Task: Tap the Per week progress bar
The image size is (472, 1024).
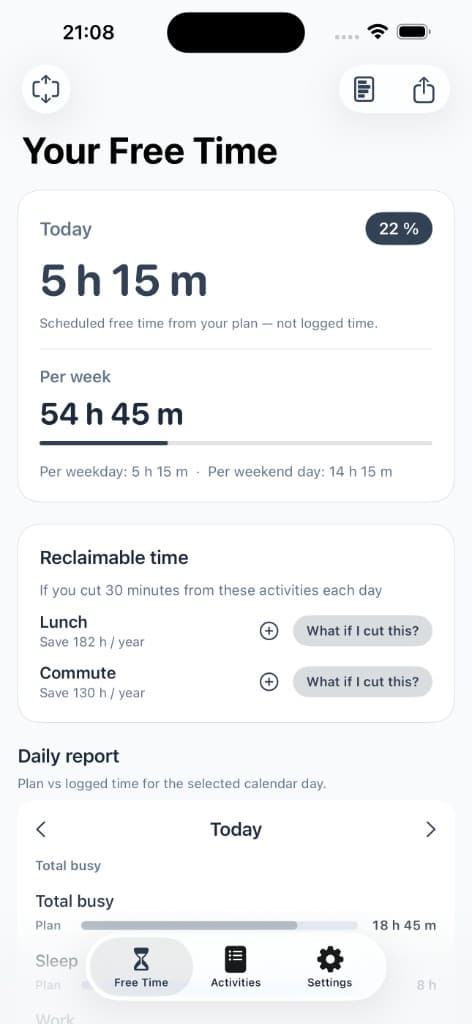Action: click(236, 443)
